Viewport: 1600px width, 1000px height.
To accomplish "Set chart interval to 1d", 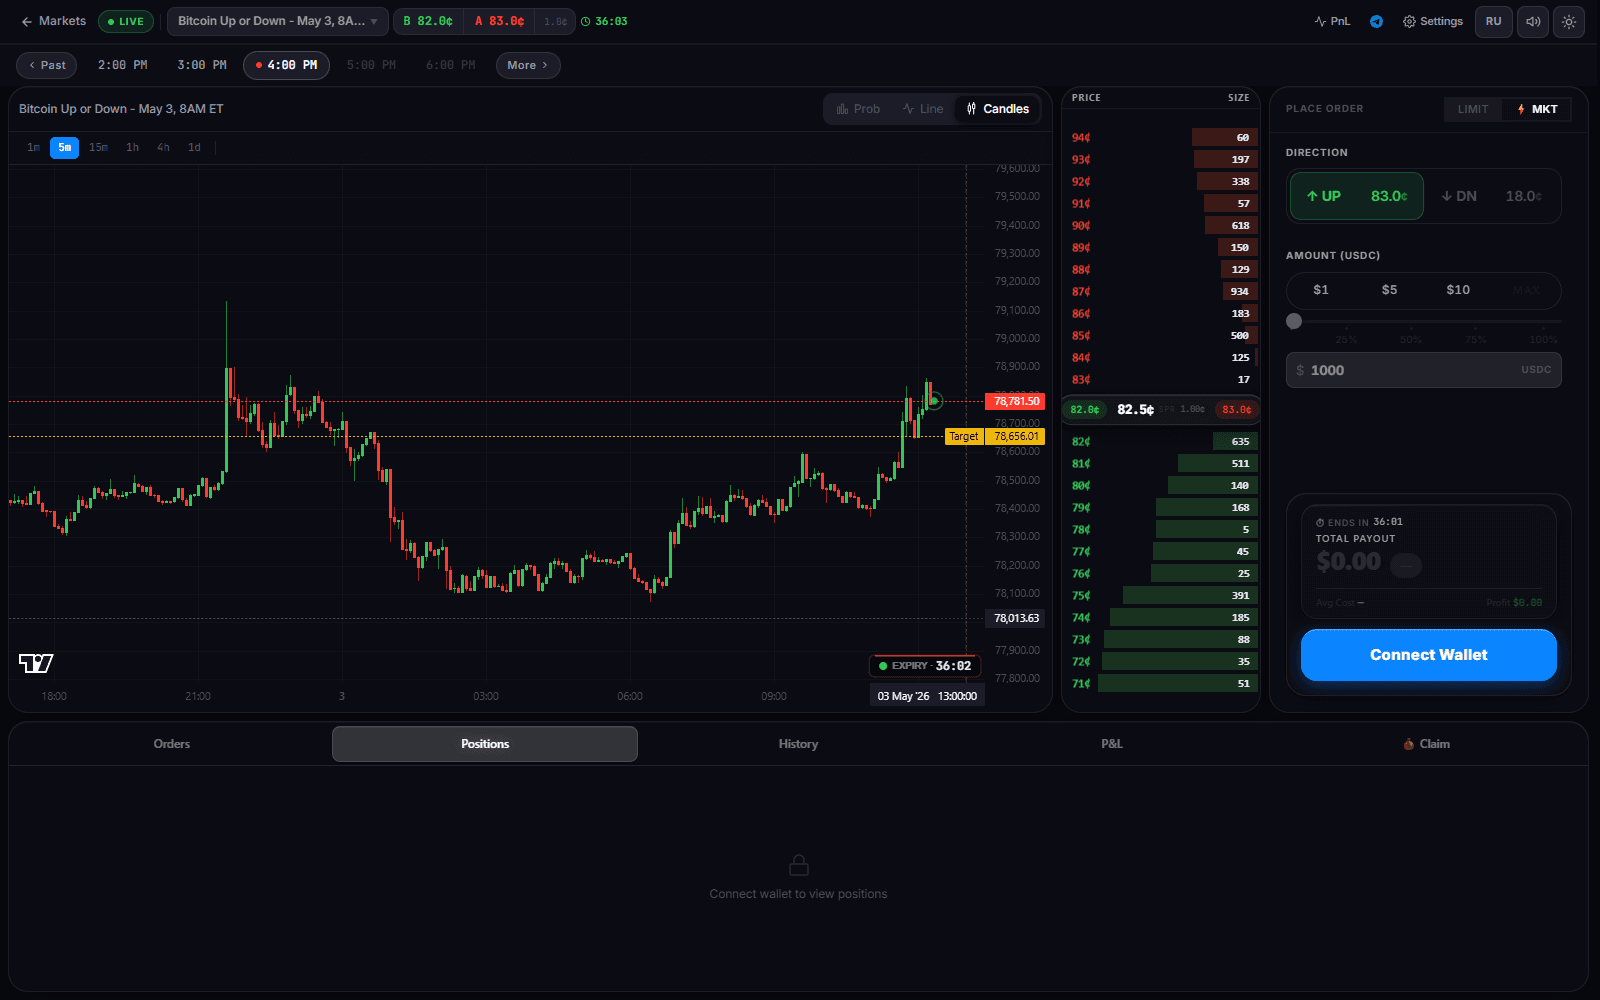I will 194,148.
